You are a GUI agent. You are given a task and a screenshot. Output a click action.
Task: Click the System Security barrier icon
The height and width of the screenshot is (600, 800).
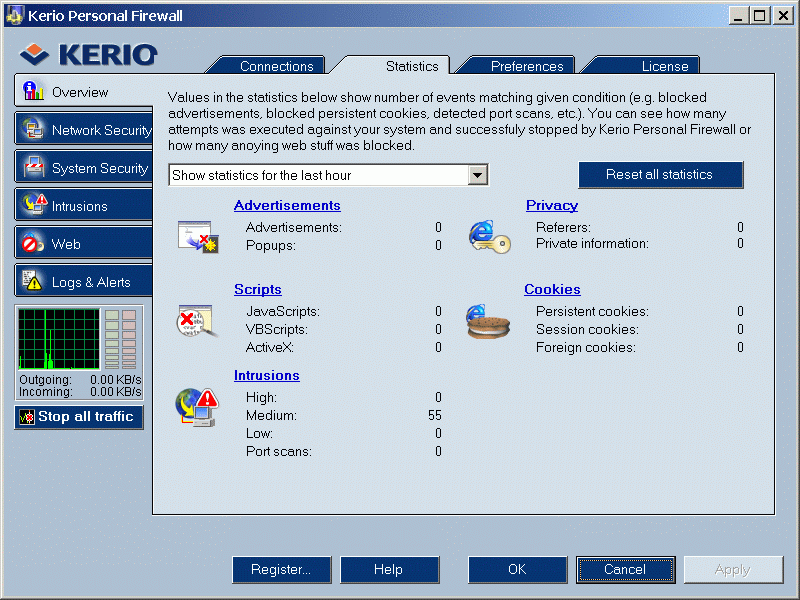[33, 167]
